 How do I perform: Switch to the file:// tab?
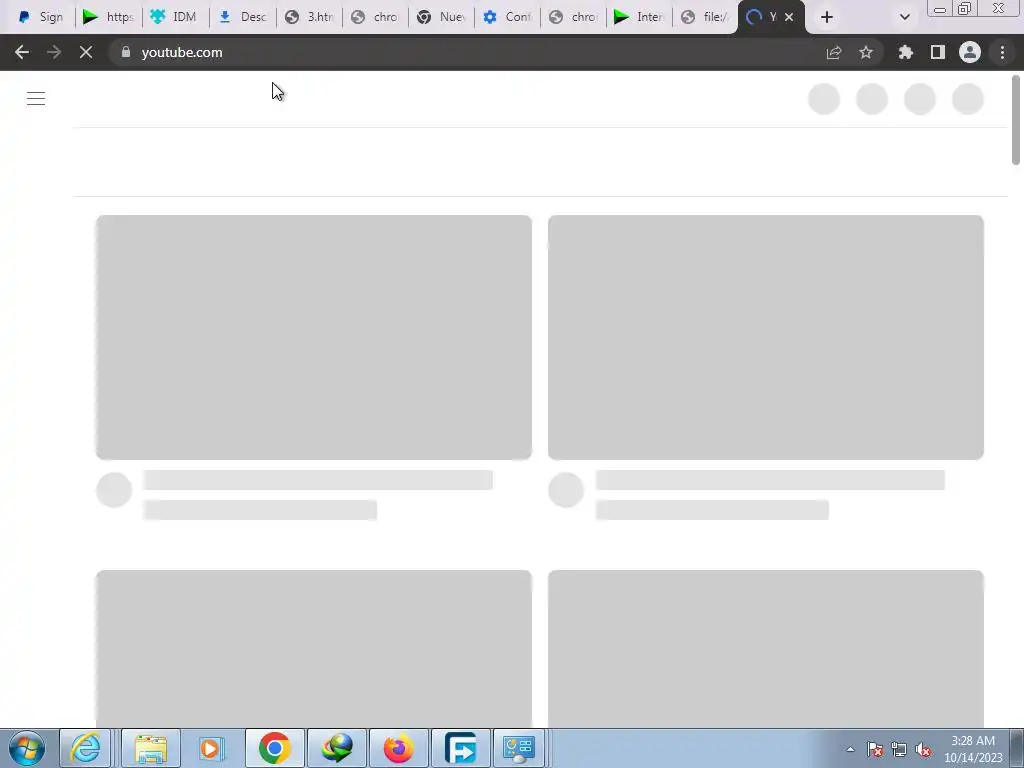click(x=705, y=17)
